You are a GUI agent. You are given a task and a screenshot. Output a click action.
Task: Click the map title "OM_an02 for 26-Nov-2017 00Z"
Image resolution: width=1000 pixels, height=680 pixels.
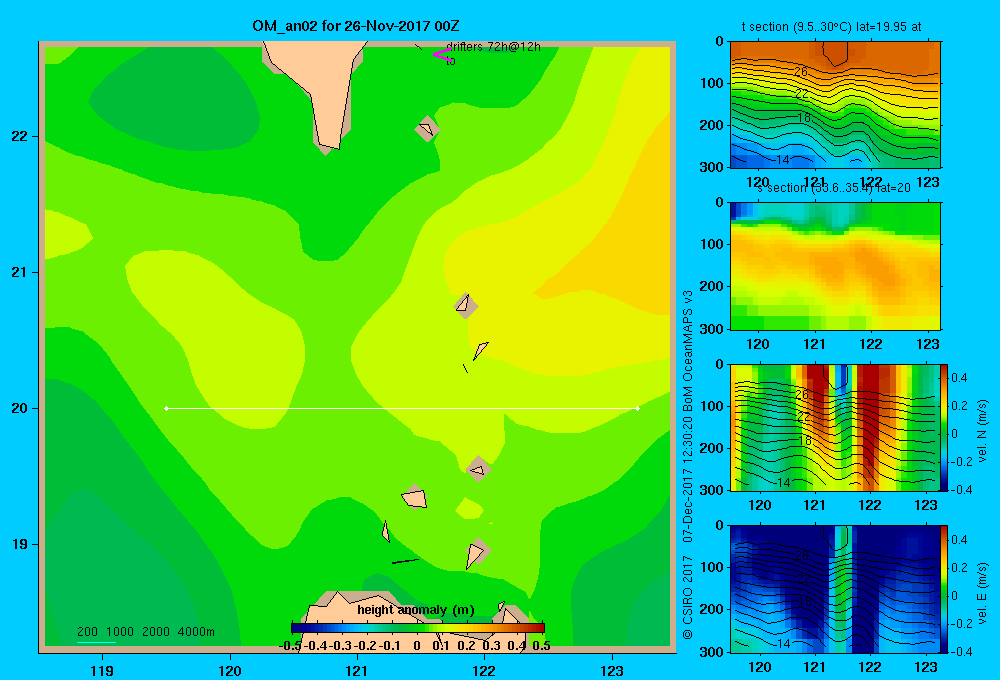(x=356, y=26)
